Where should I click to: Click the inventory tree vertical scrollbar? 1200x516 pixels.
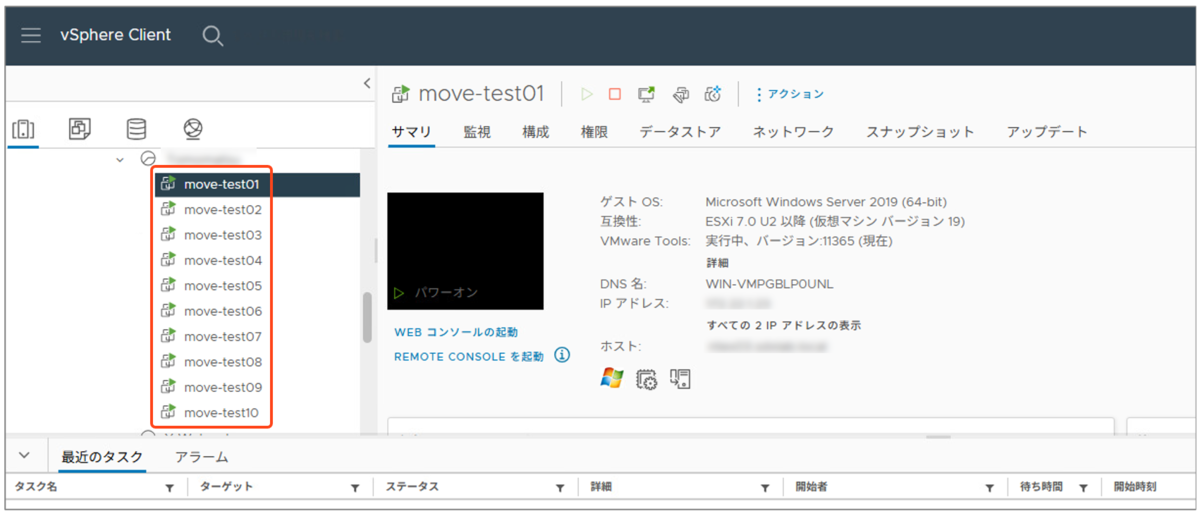tap(367, 317)
